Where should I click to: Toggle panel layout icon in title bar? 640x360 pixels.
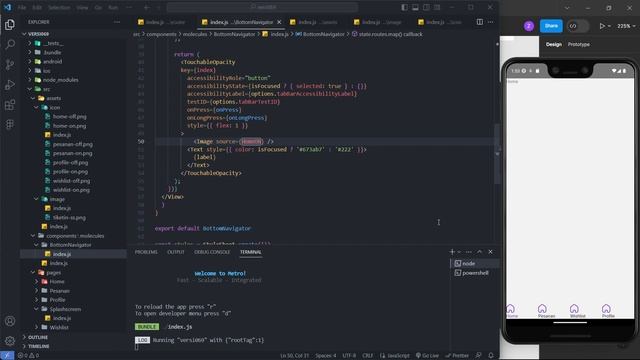coord(415,7)
